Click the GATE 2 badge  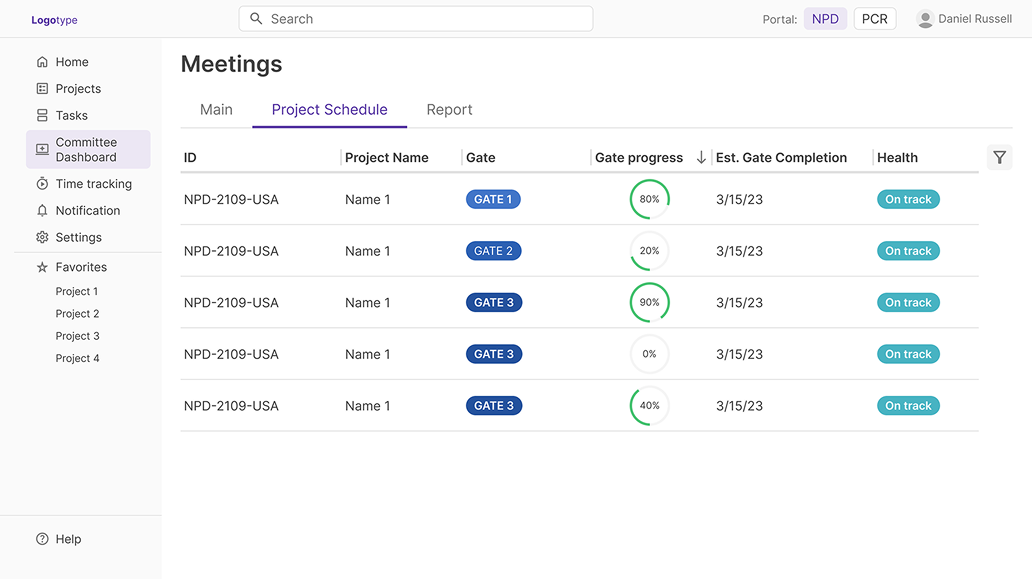[493, 251]
